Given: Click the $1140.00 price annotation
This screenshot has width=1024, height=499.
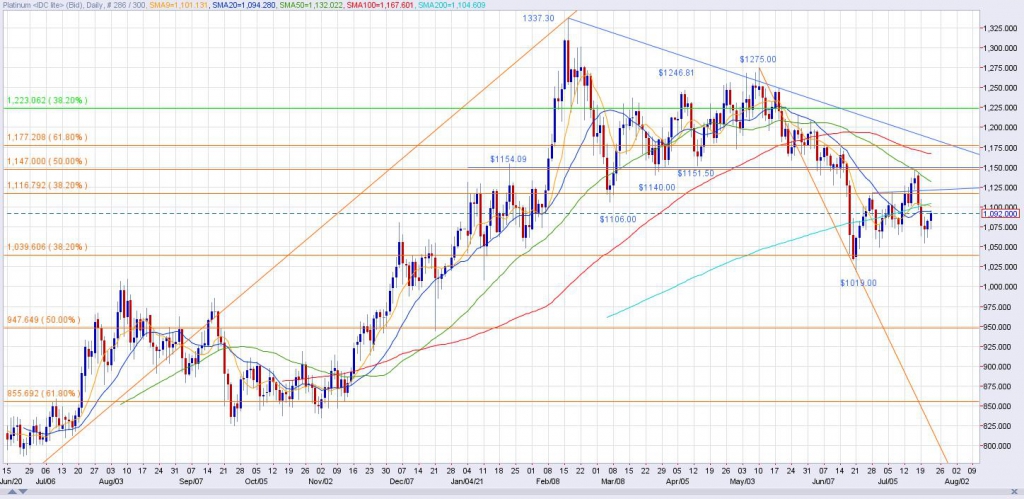Looking at the screenshot, I should (657, 187).
